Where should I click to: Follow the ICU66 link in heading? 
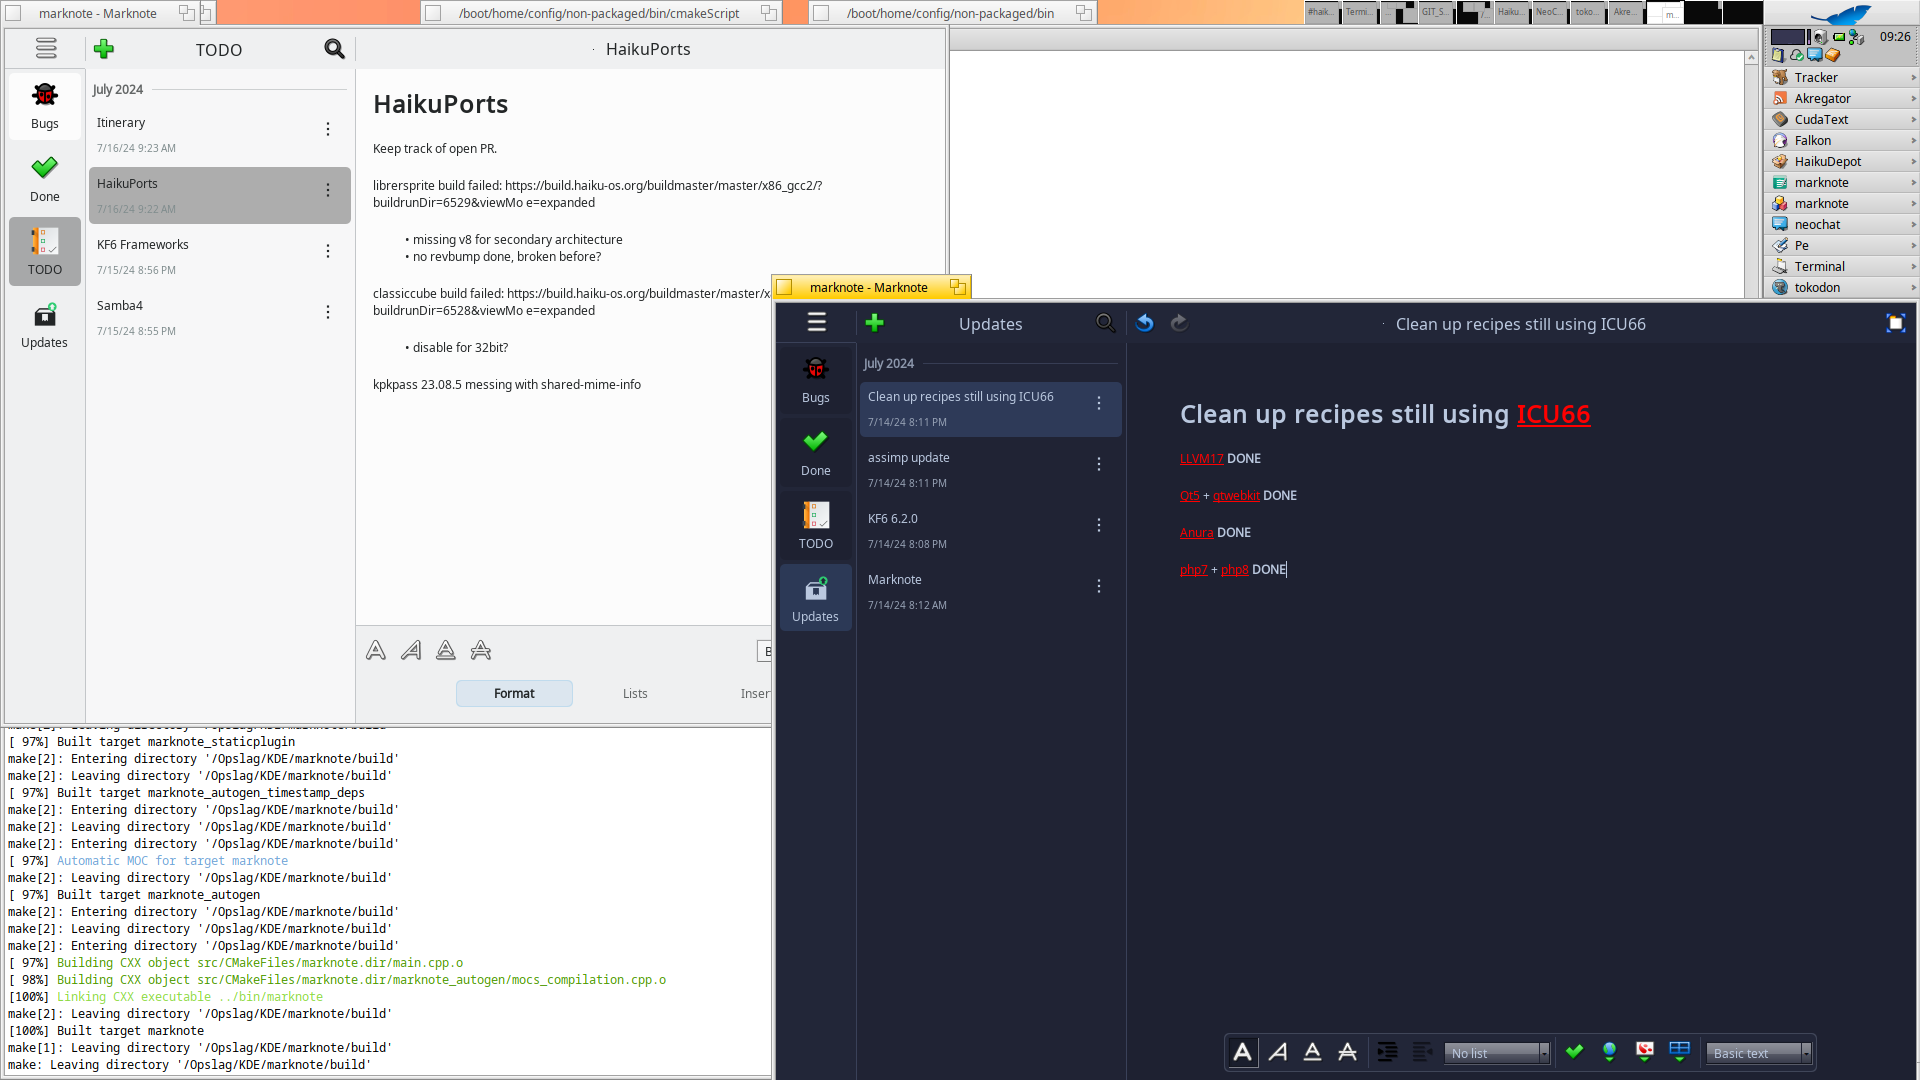[1553, 414]
